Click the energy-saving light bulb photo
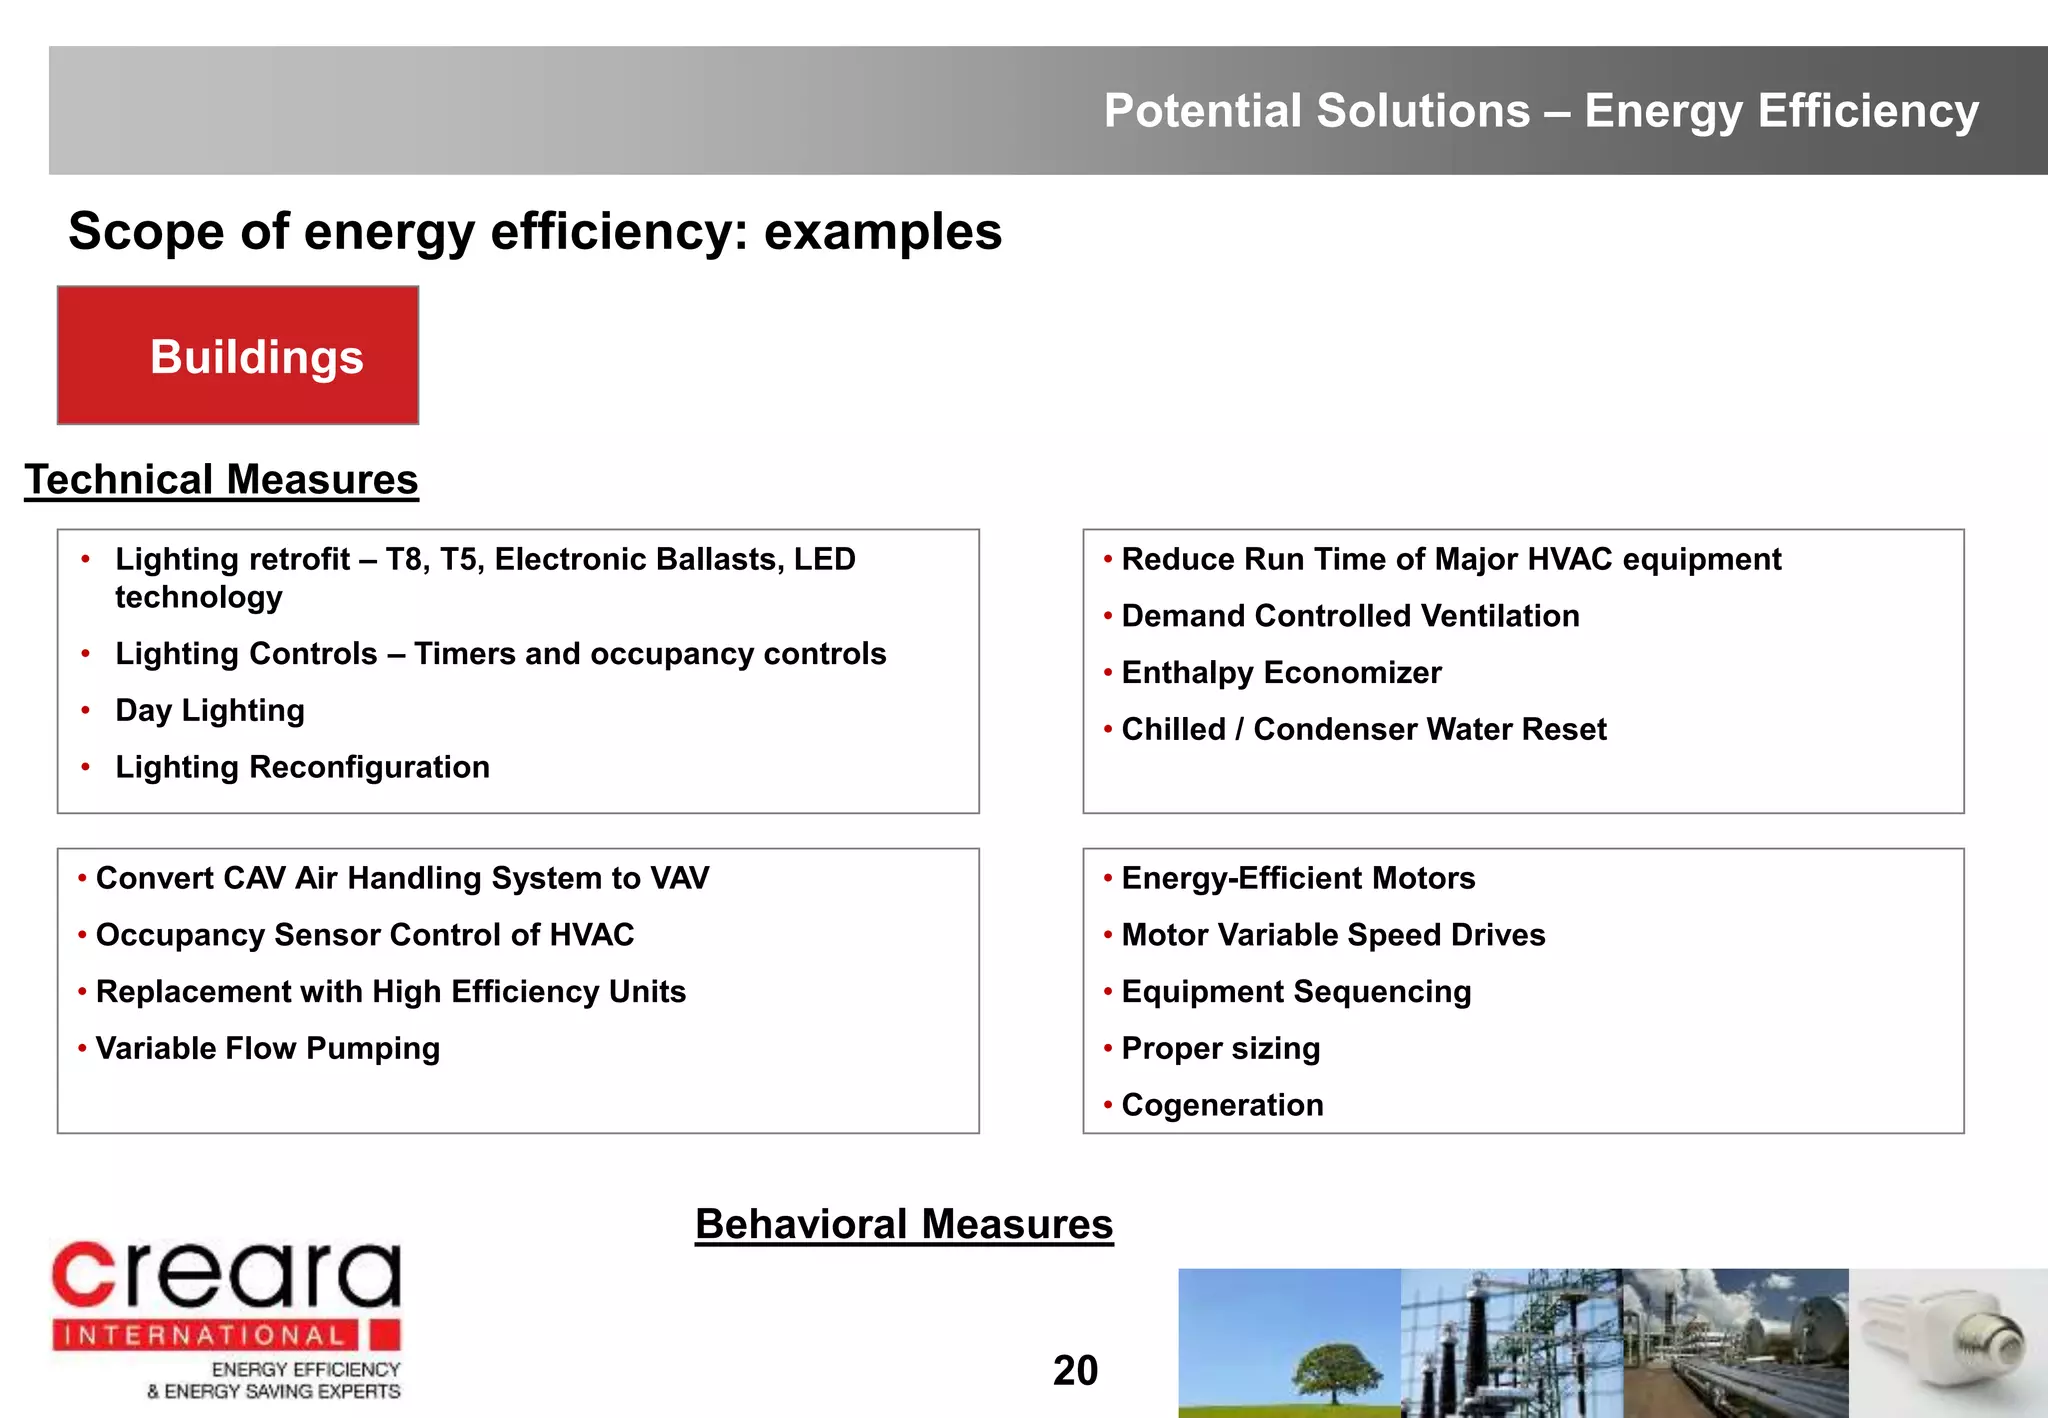This screenshot has height=1418, width=2048. [x=1948, y=1343]
